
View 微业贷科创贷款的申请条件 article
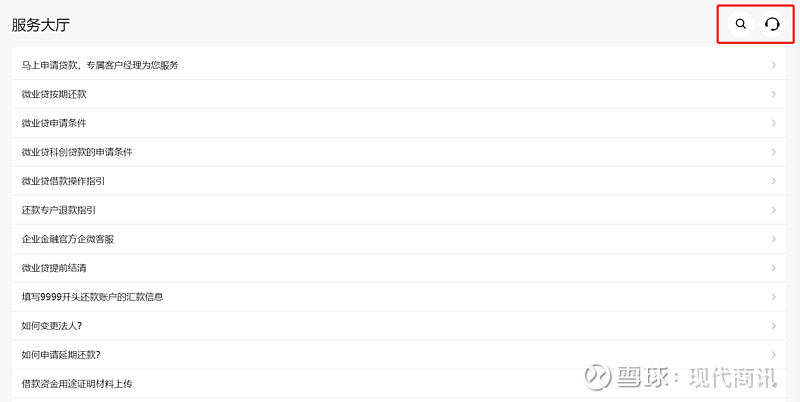[x=398, y=152]
